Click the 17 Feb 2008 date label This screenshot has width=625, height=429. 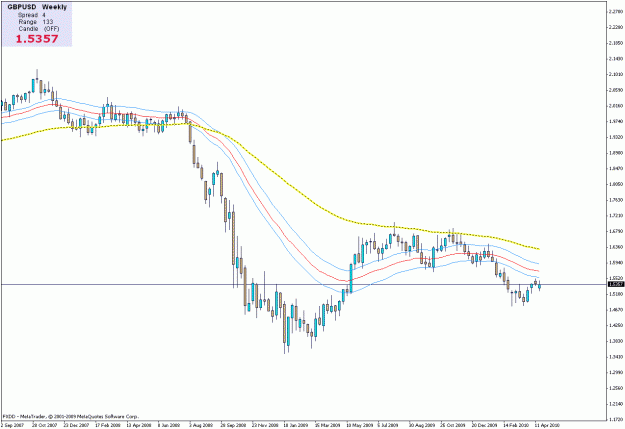coord(108,425)
